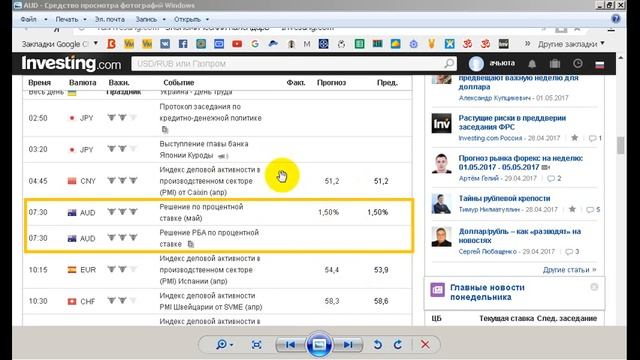
Task: Click the Swiss SVME PMI event at 10:30
Action: pos(211,301)
